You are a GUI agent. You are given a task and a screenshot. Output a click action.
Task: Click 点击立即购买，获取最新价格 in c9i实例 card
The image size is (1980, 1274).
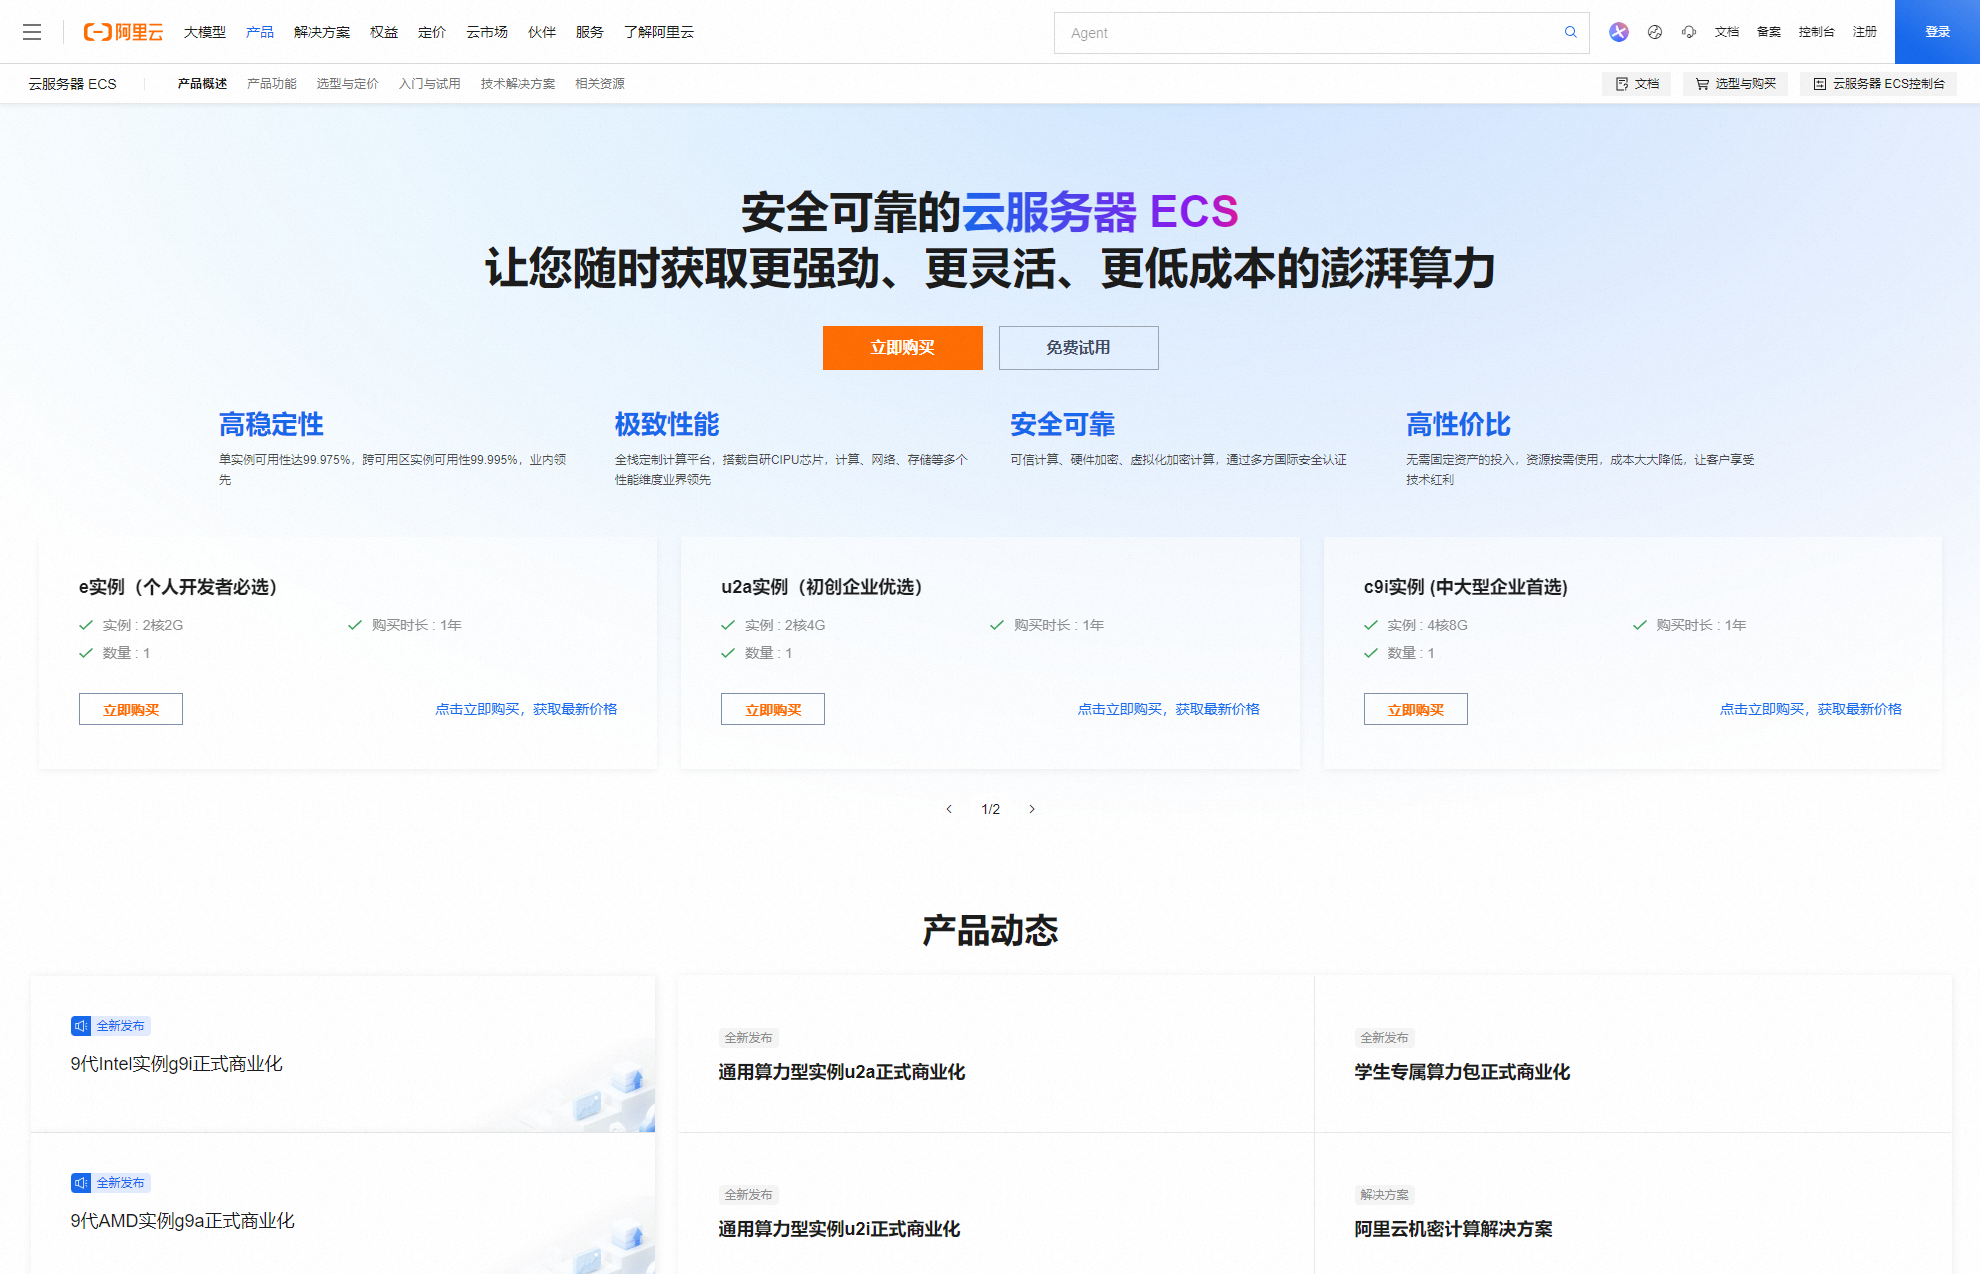coord(1811,709)
